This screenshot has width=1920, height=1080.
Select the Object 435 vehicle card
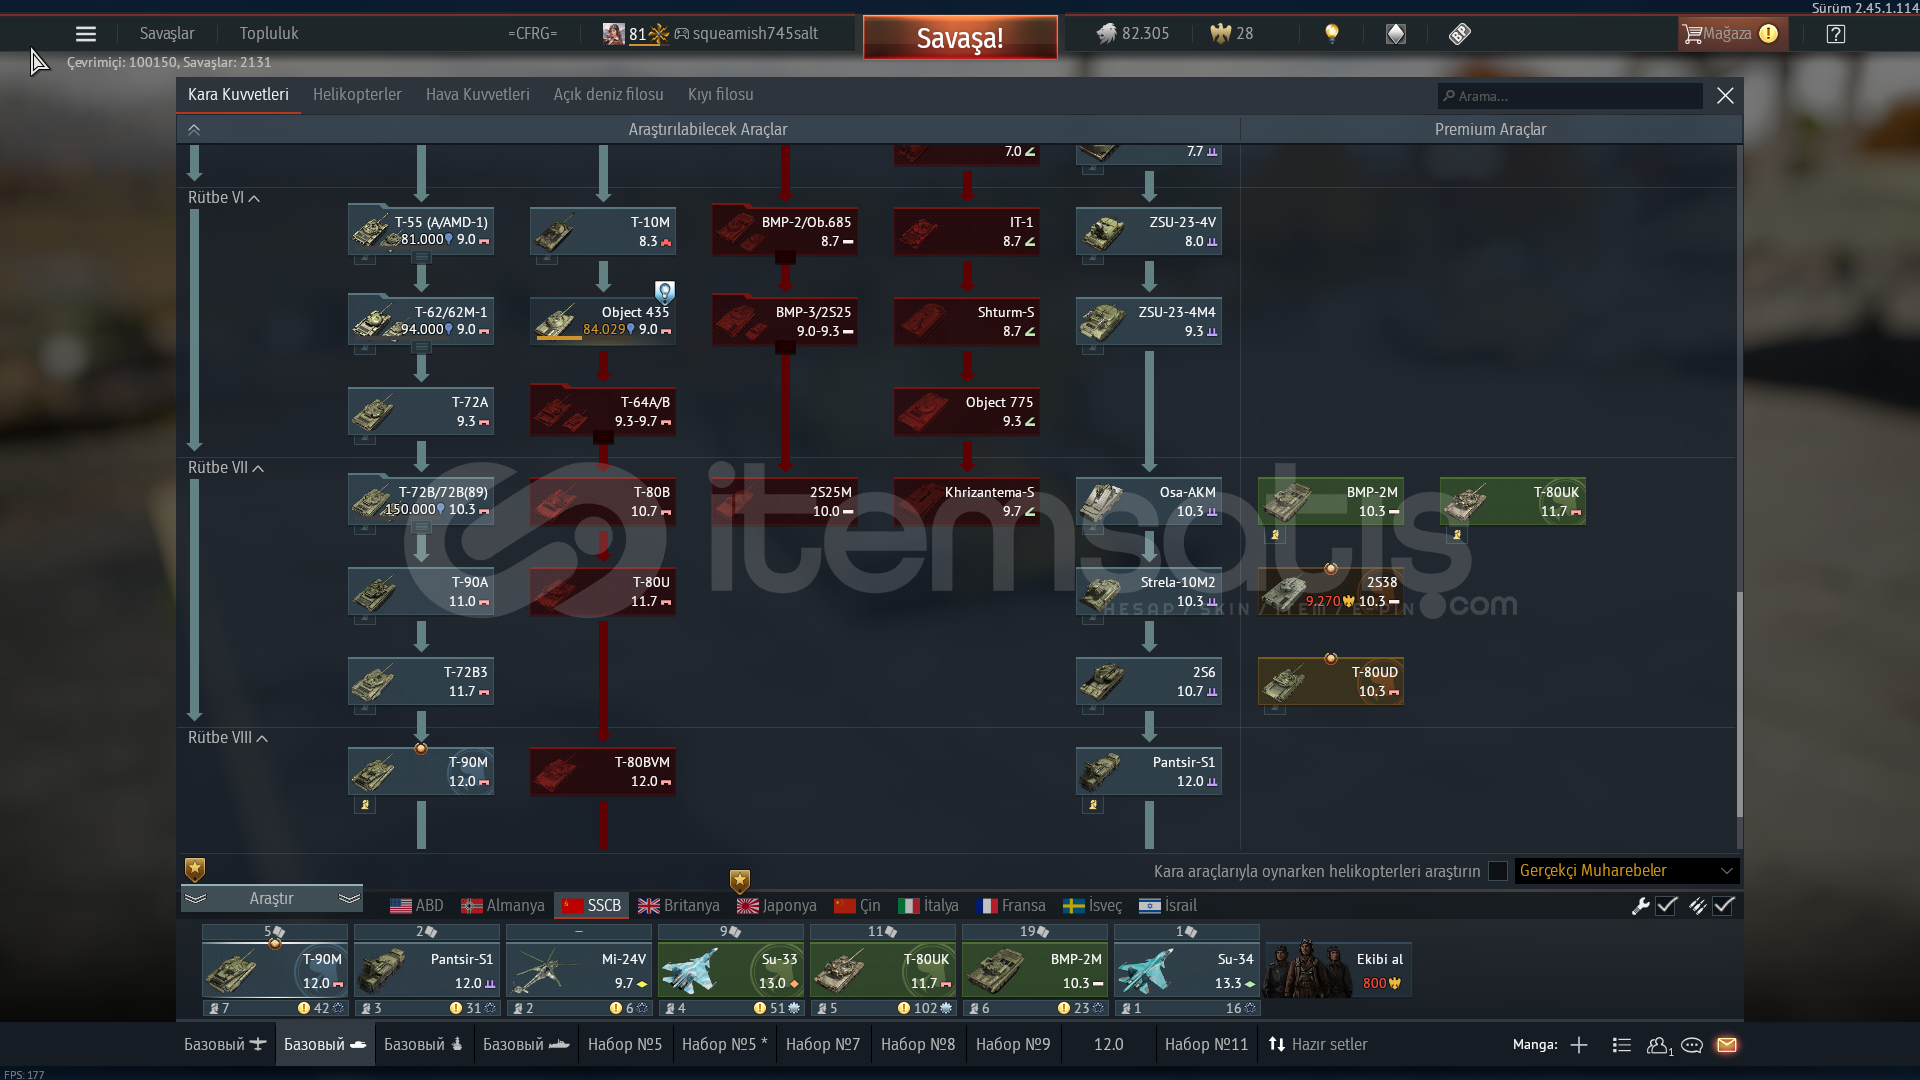(602, 322)
